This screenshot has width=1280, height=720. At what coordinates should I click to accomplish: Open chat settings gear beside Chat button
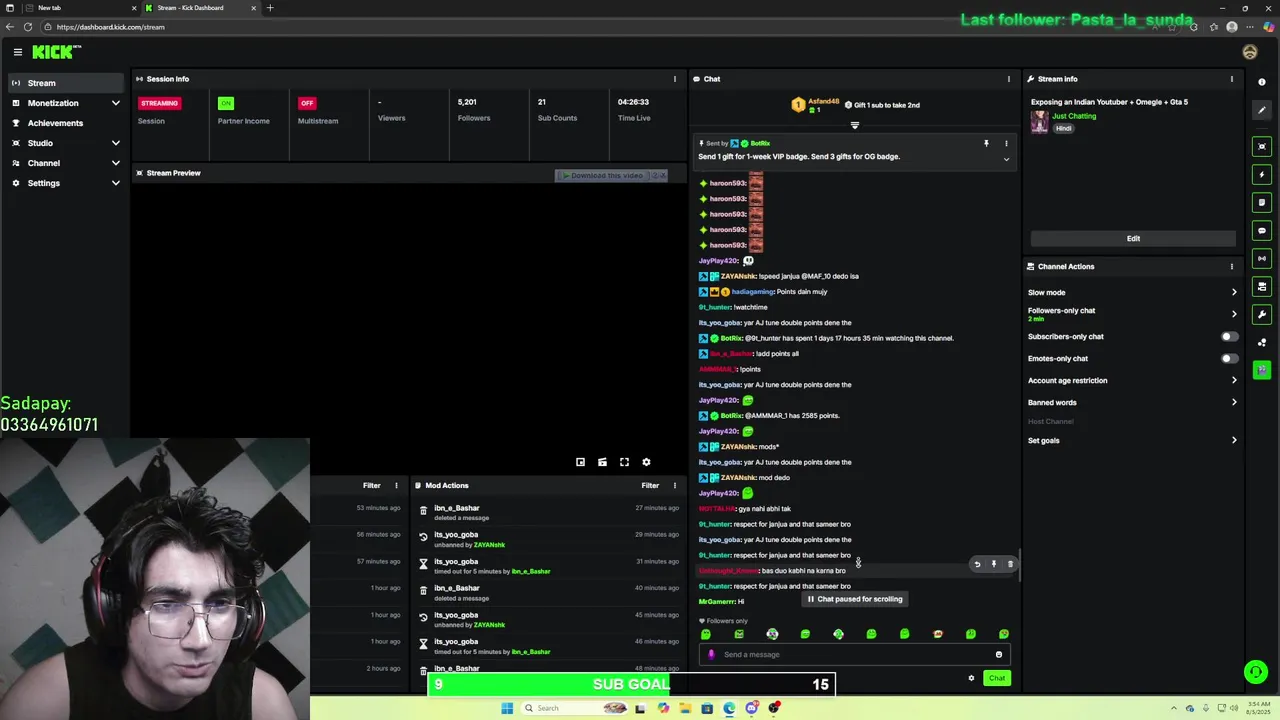tap(971, 678)
